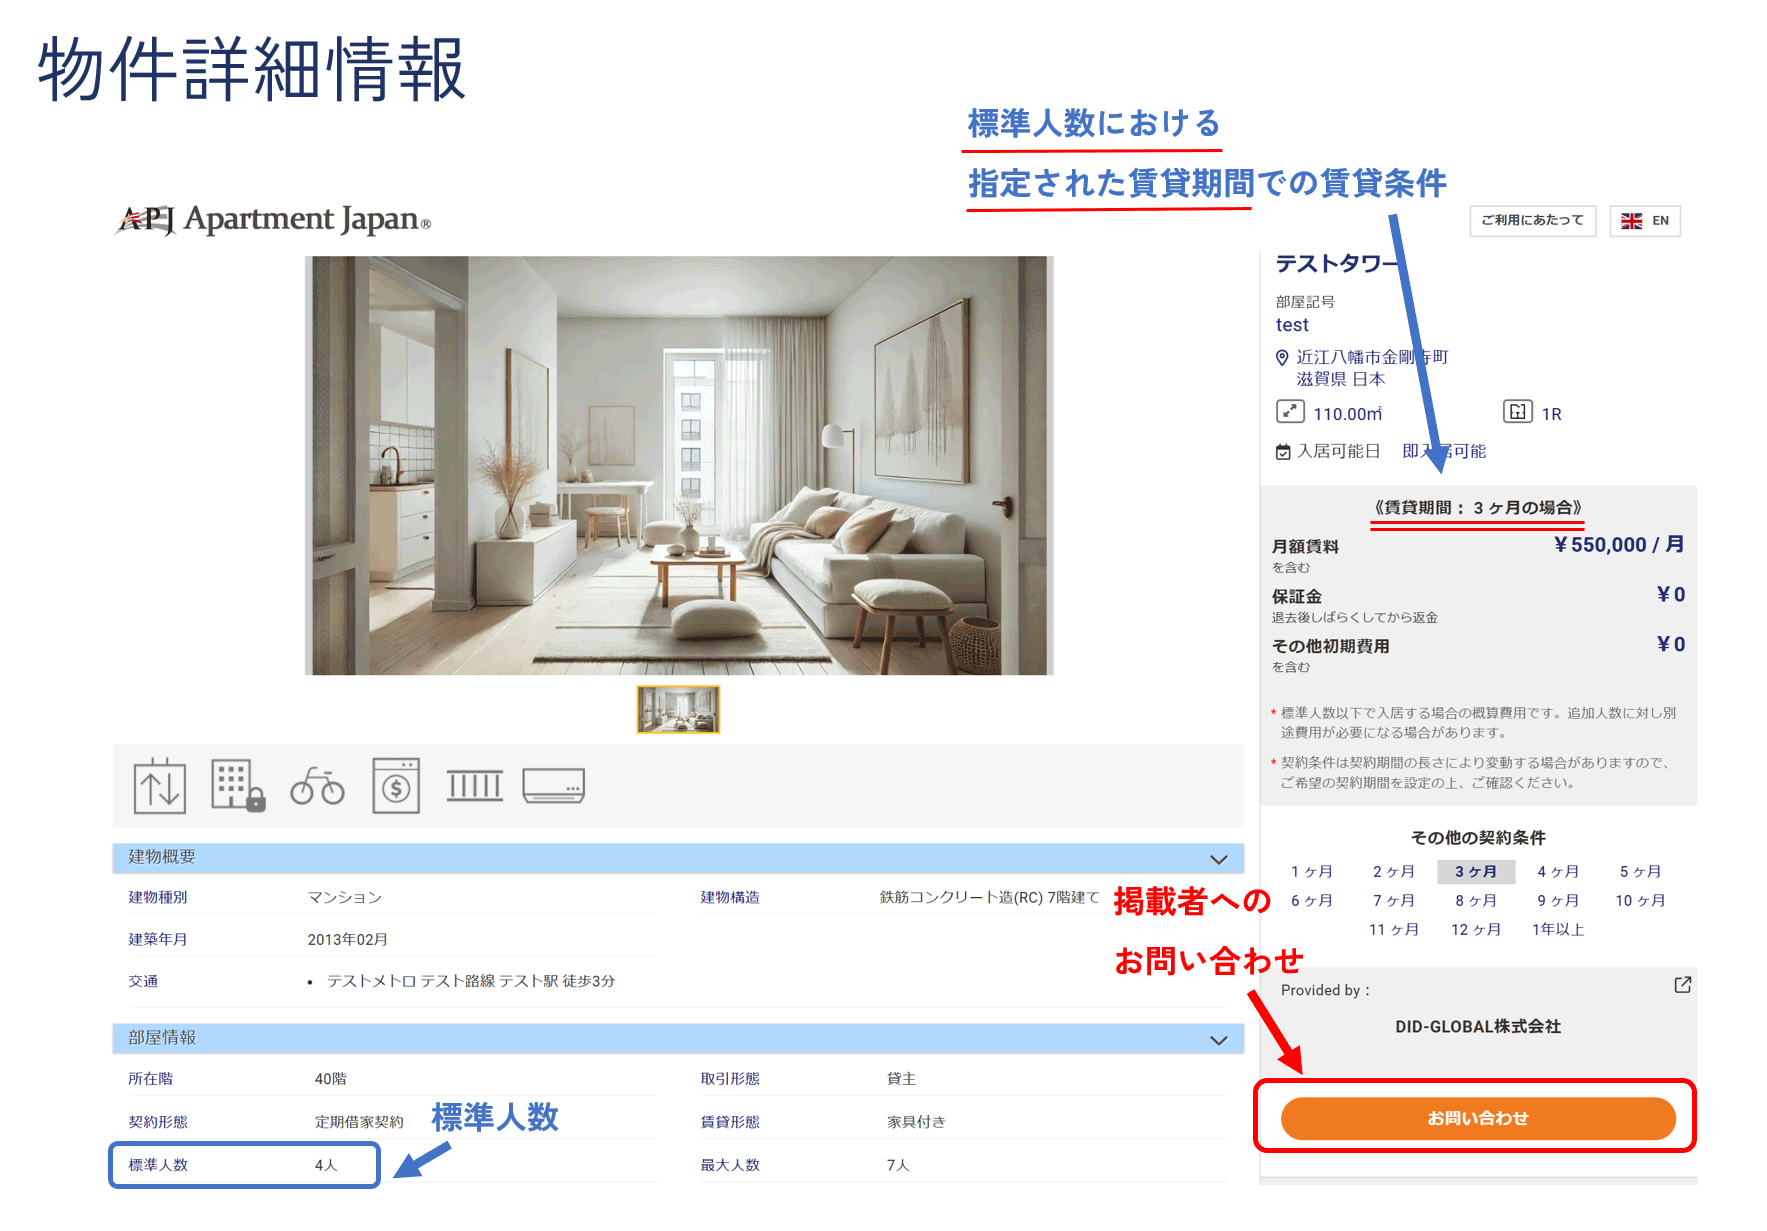This screenshot has height=1231, width=1767.
Task: Click the bicycle parking icon
Action: point(317,787)
